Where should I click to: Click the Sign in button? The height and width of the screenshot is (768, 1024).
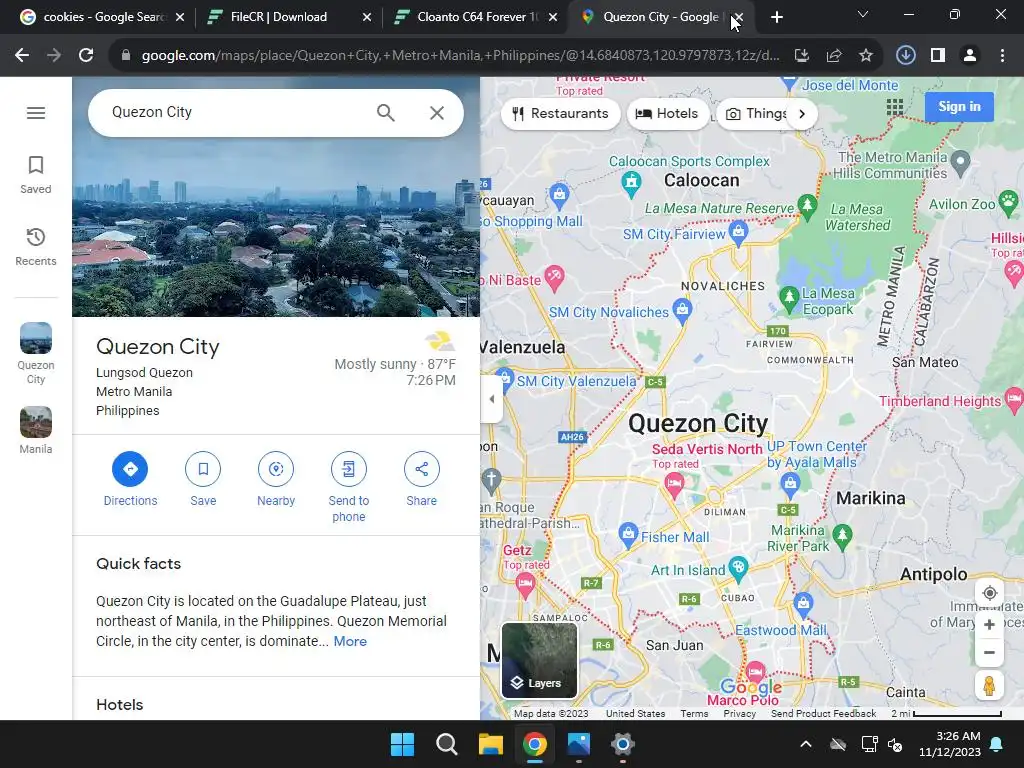coord(959,106)
